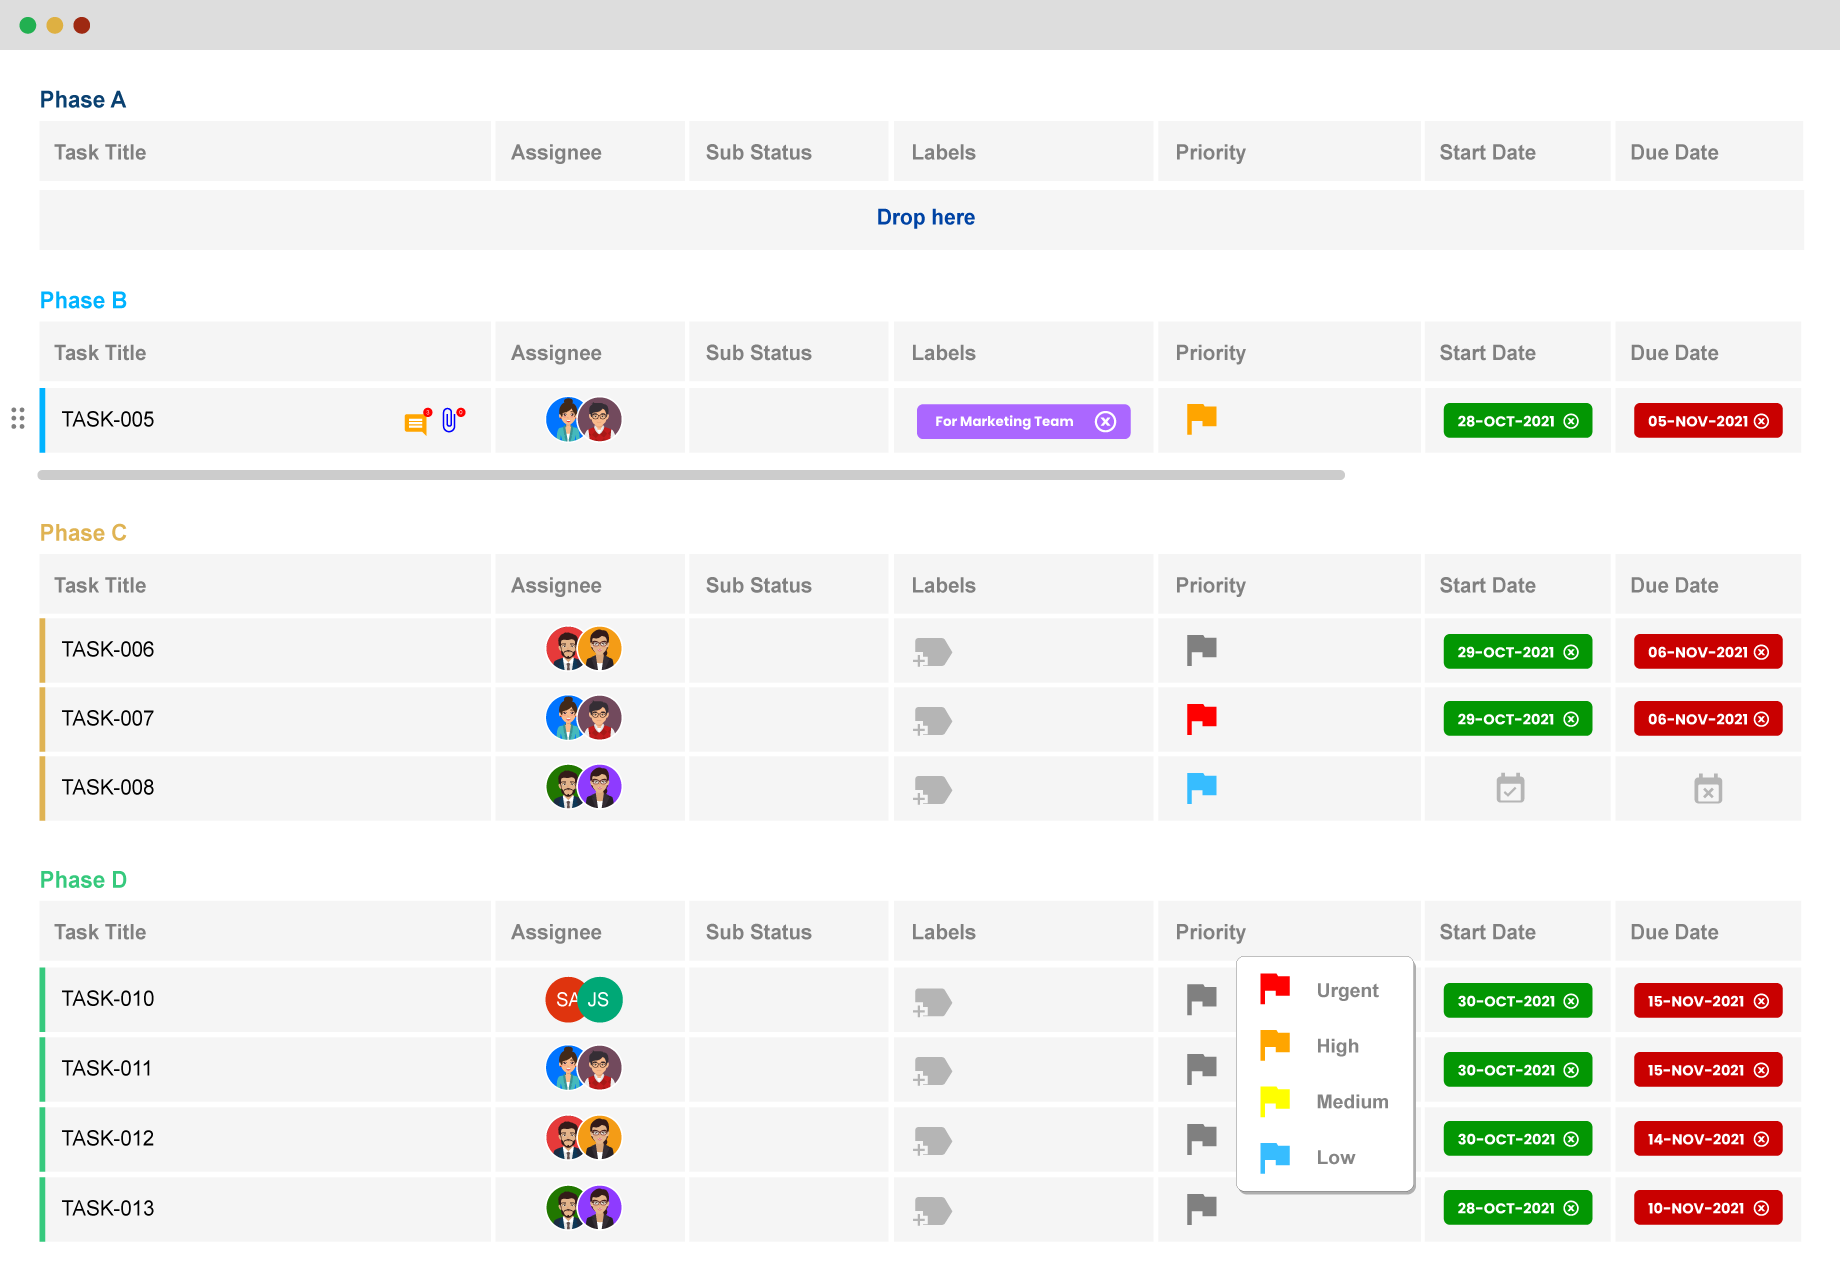The width and height of the screenshot is (1840, 1274).
Task: Open comments on TASK-005
Action: click(x=415, y=420)
